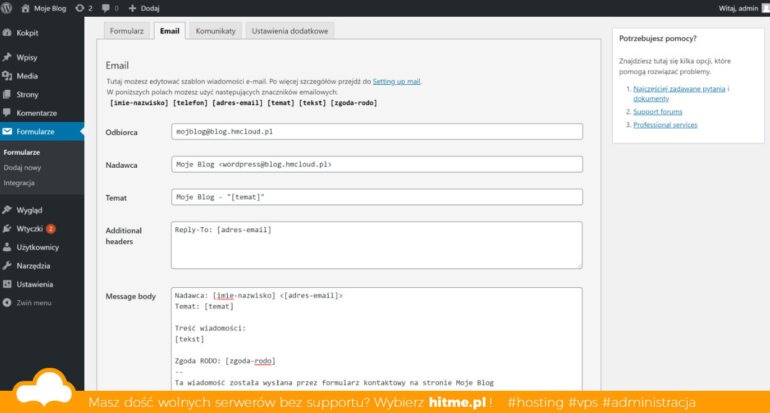Focus the Message body textarea
770x413 pixels.
coord(377,339)
